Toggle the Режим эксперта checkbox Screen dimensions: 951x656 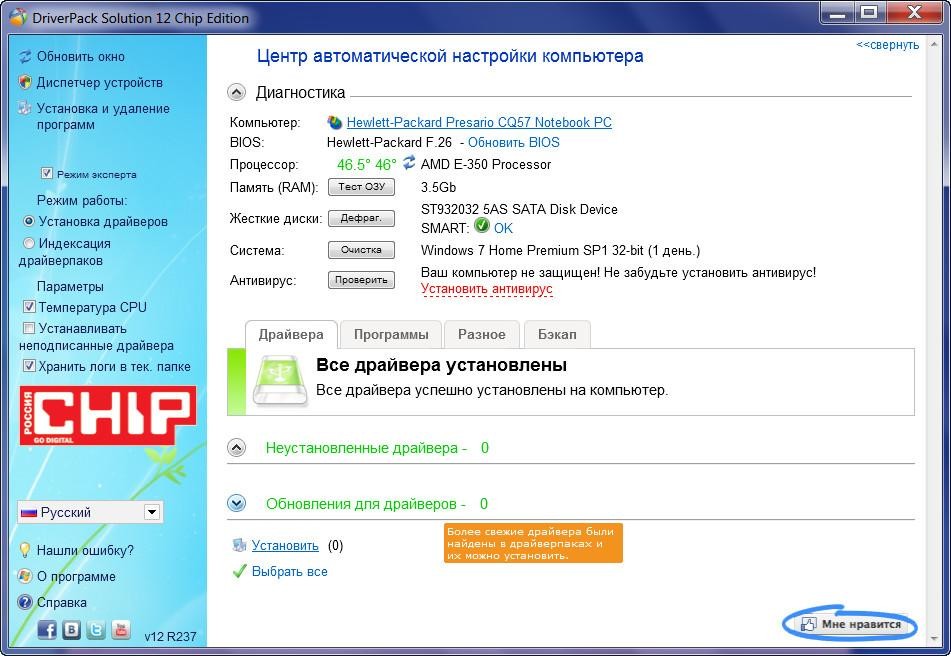[x=47, y=173]
